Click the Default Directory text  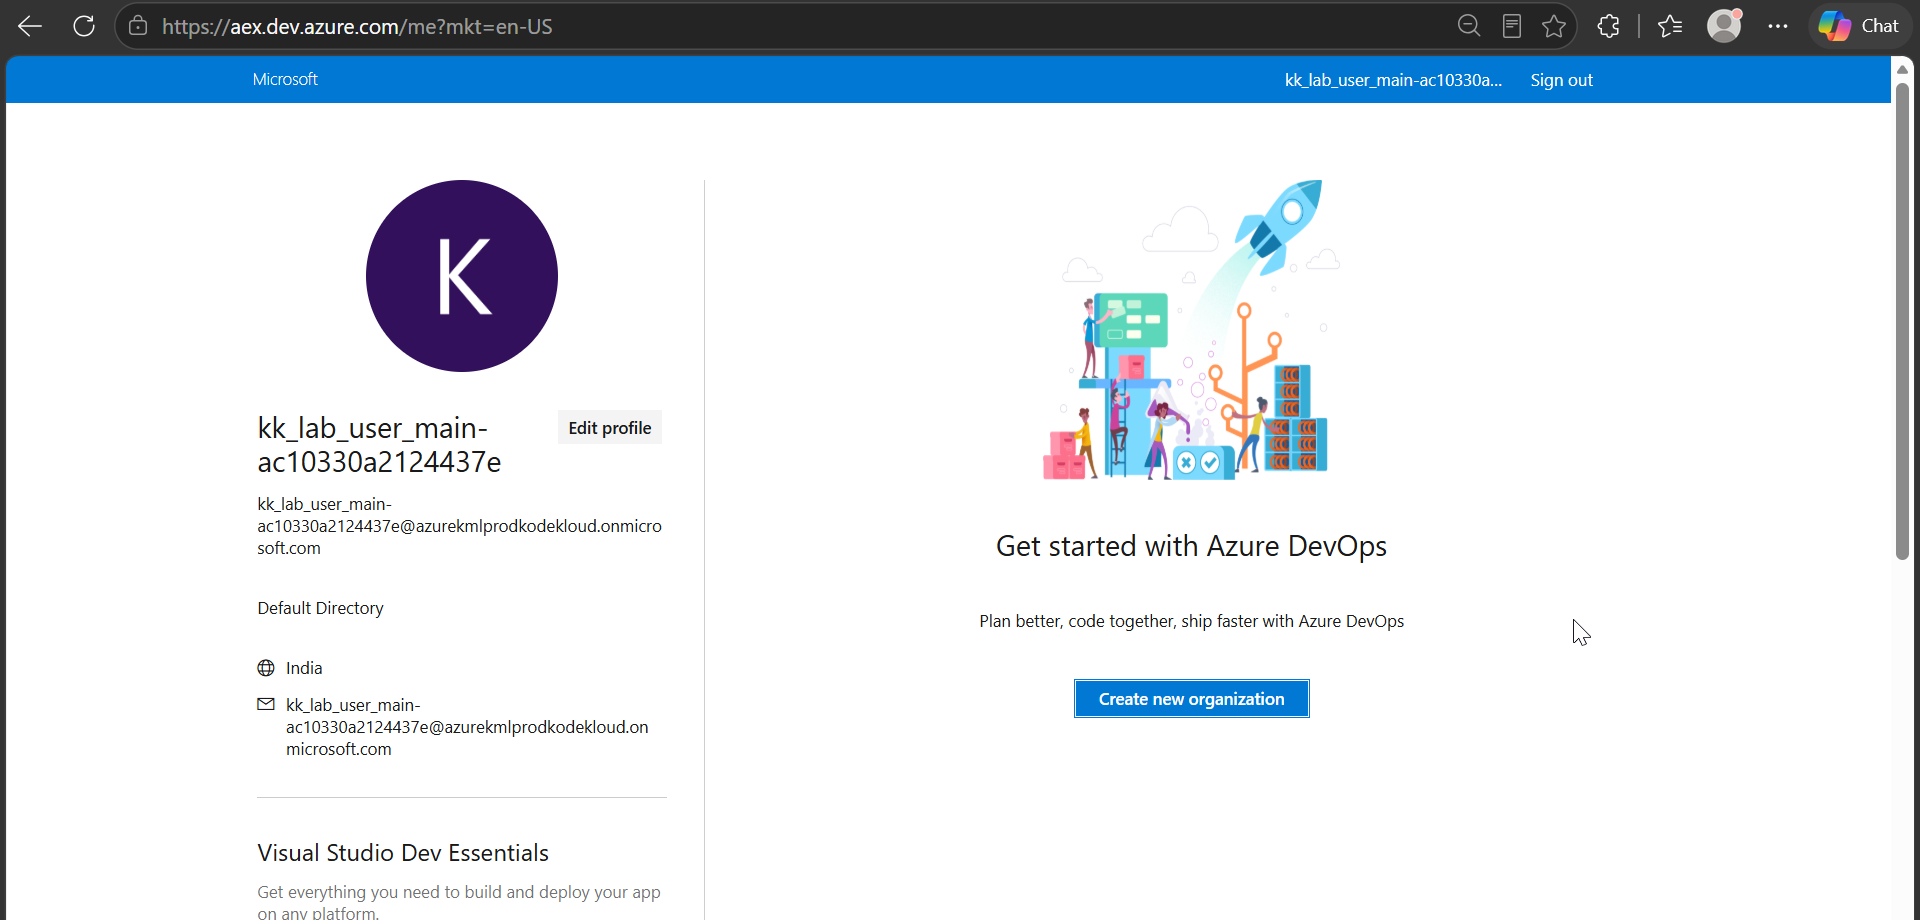point(320,608)
